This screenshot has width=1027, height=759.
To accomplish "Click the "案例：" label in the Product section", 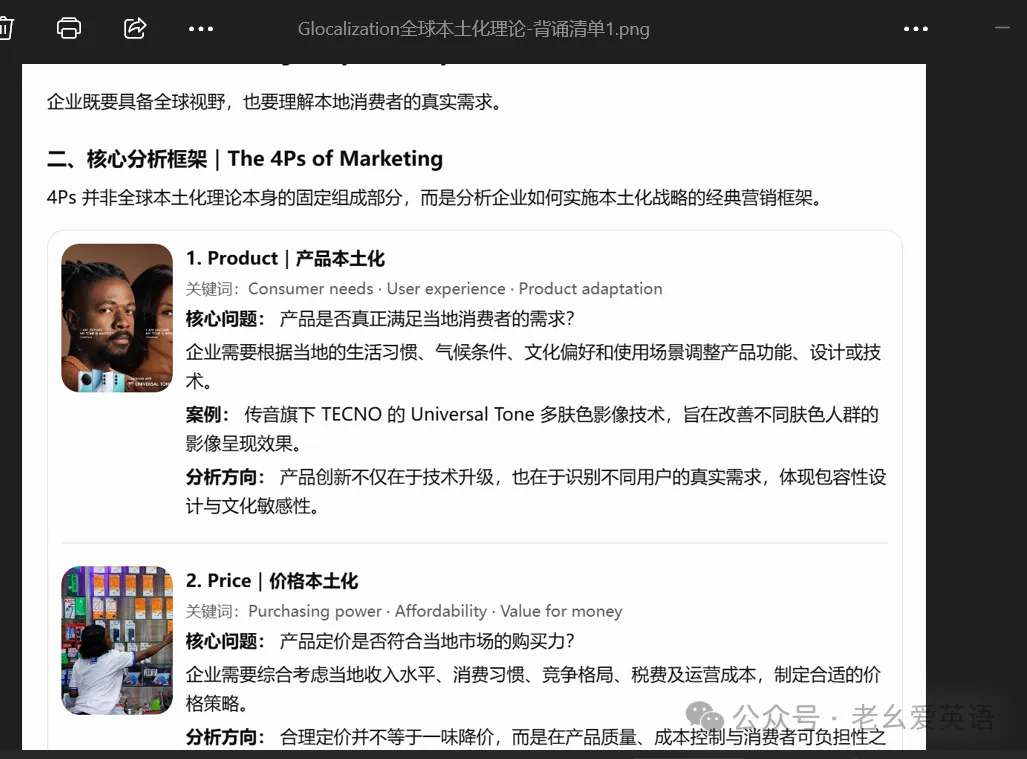I will (208, 415).
